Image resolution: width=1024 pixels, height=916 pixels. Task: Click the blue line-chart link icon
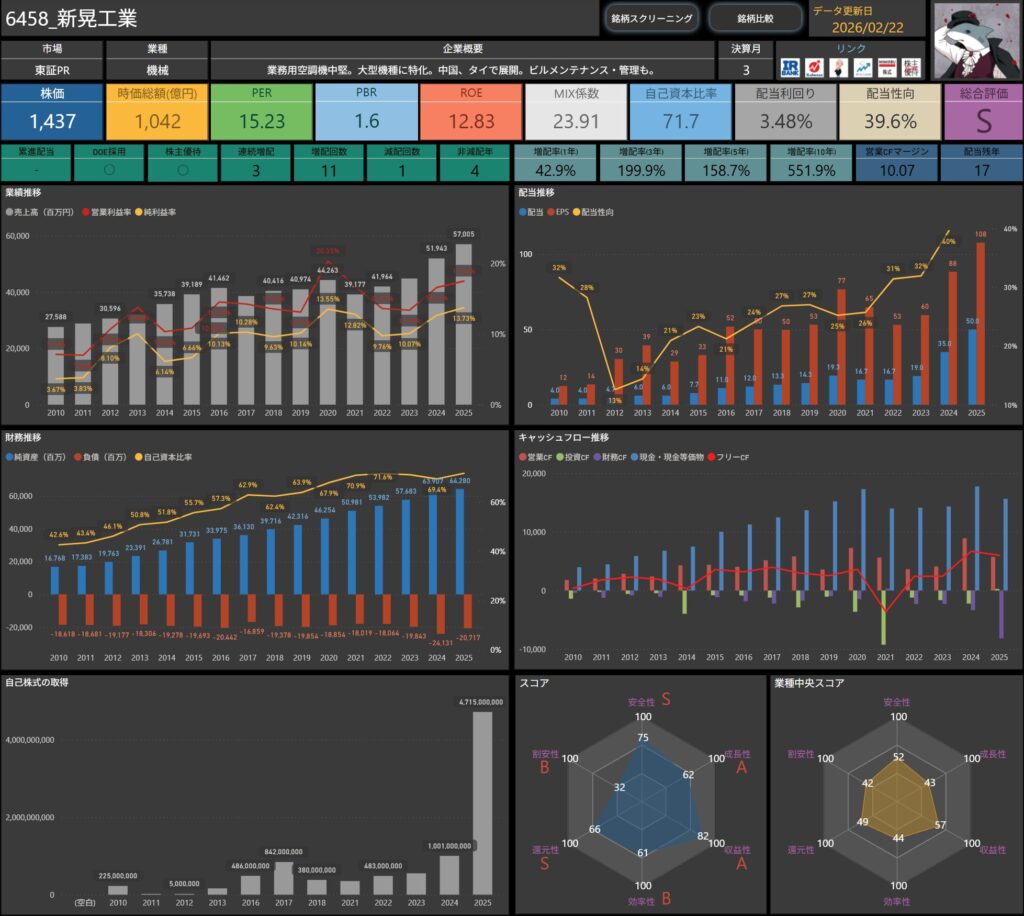[x=862, y=67]
